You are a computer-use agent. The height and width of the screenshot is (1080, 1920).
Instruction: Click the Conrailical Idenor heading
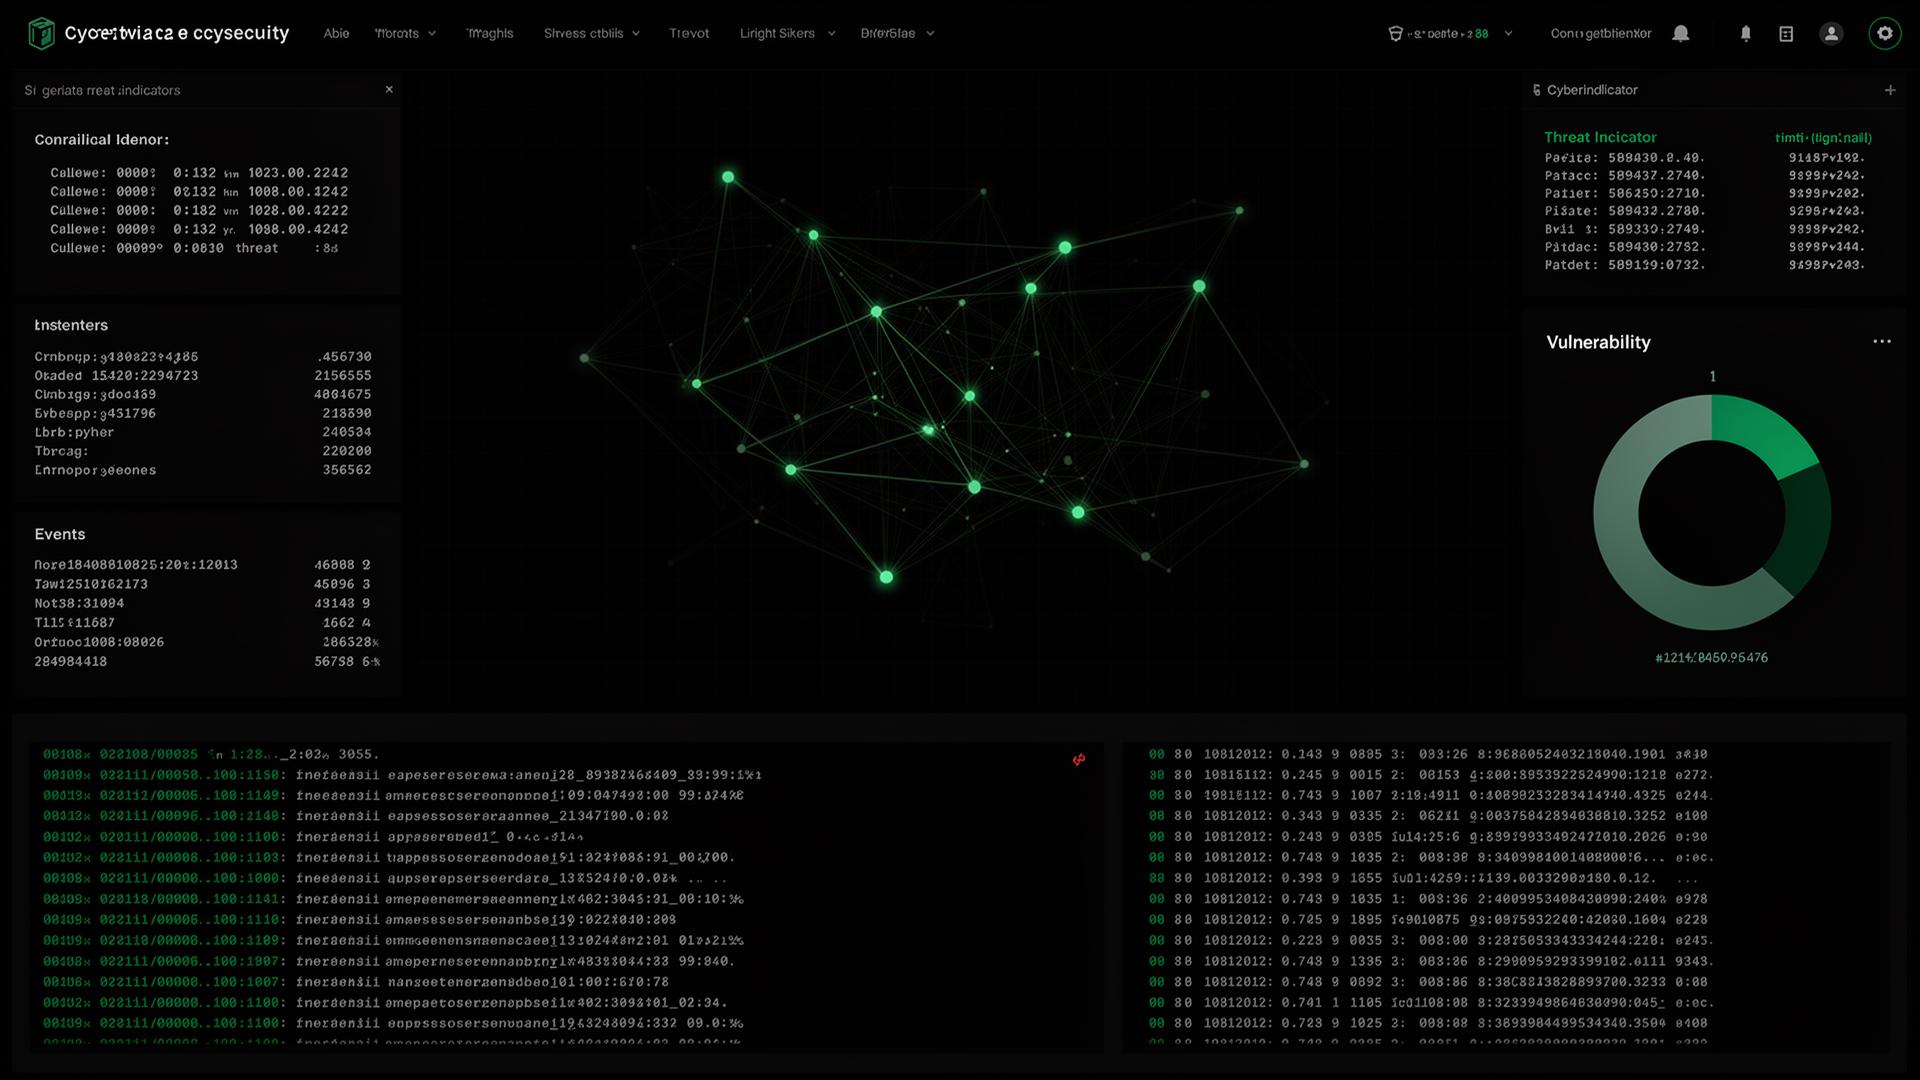[x=101, y=140]
